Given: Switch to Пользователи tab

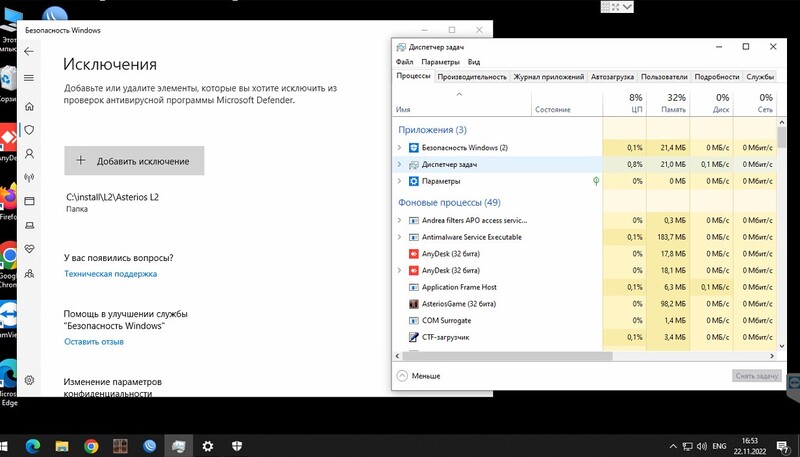Looking at the screenshot, I should coord(664,77).
